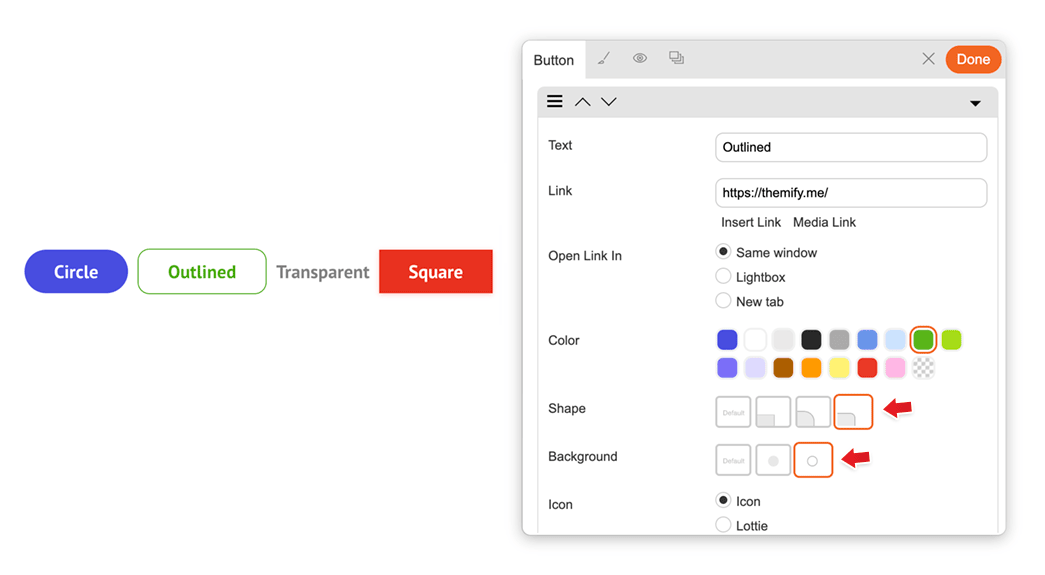Choose the circle corner shape option
This screenshot has width=1045, height=575.
click(x=813, y=412)
